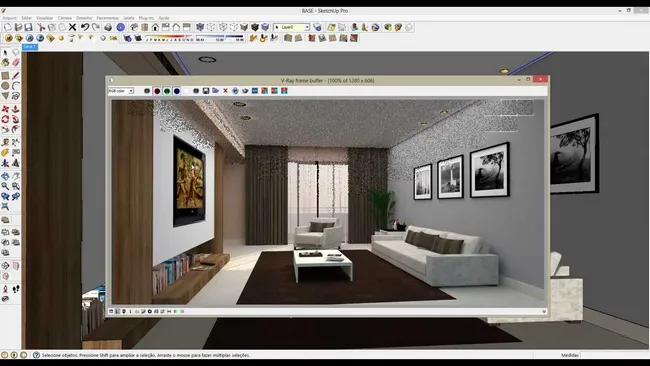
Task: Click the X-ray face style icon
Action: pos(200,27)
